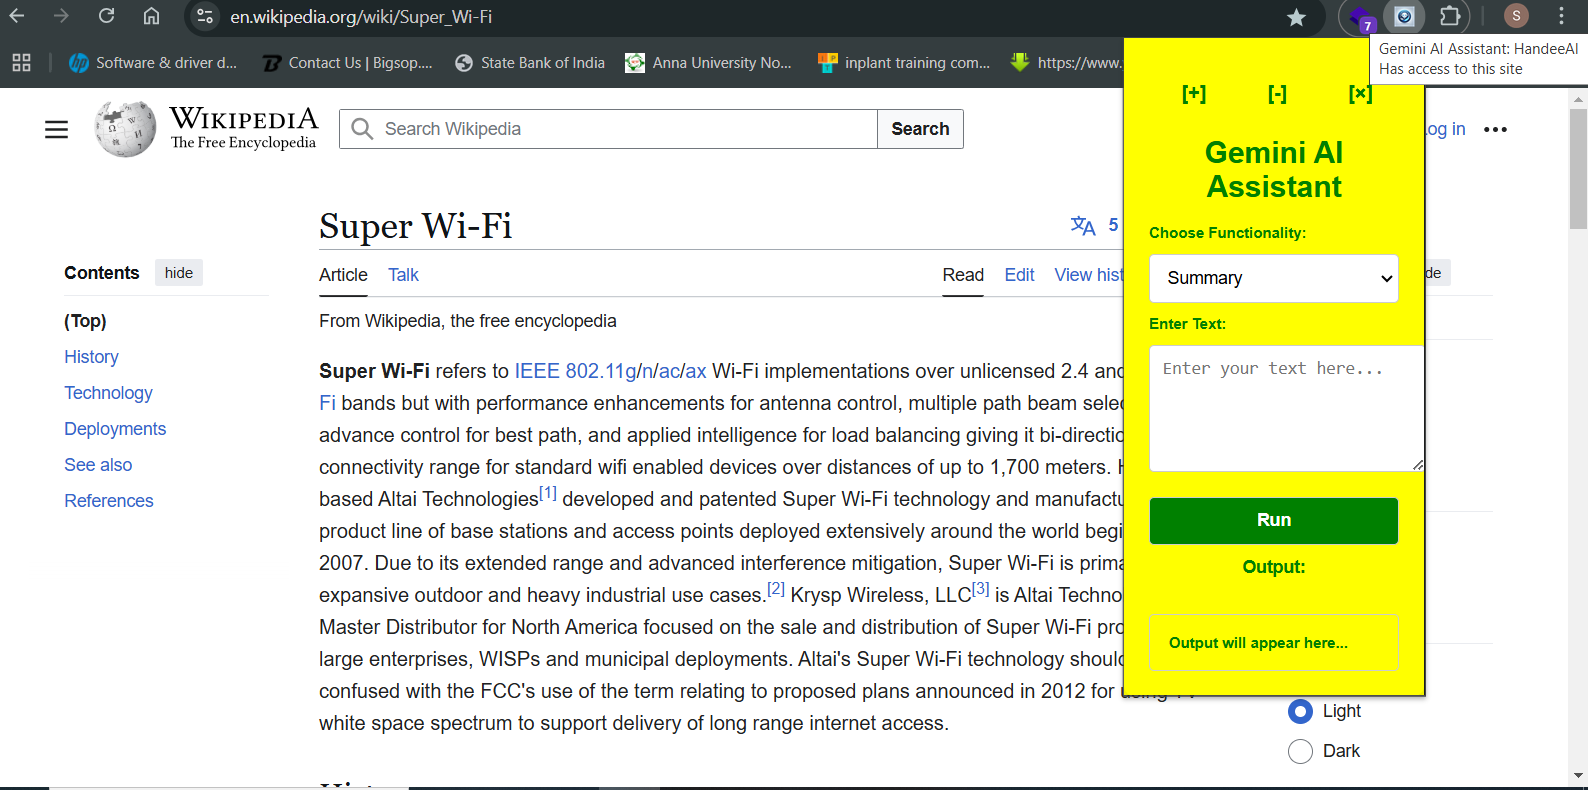
Task: Open Software & driver d... HP bookmark
Action: [153, 63]
